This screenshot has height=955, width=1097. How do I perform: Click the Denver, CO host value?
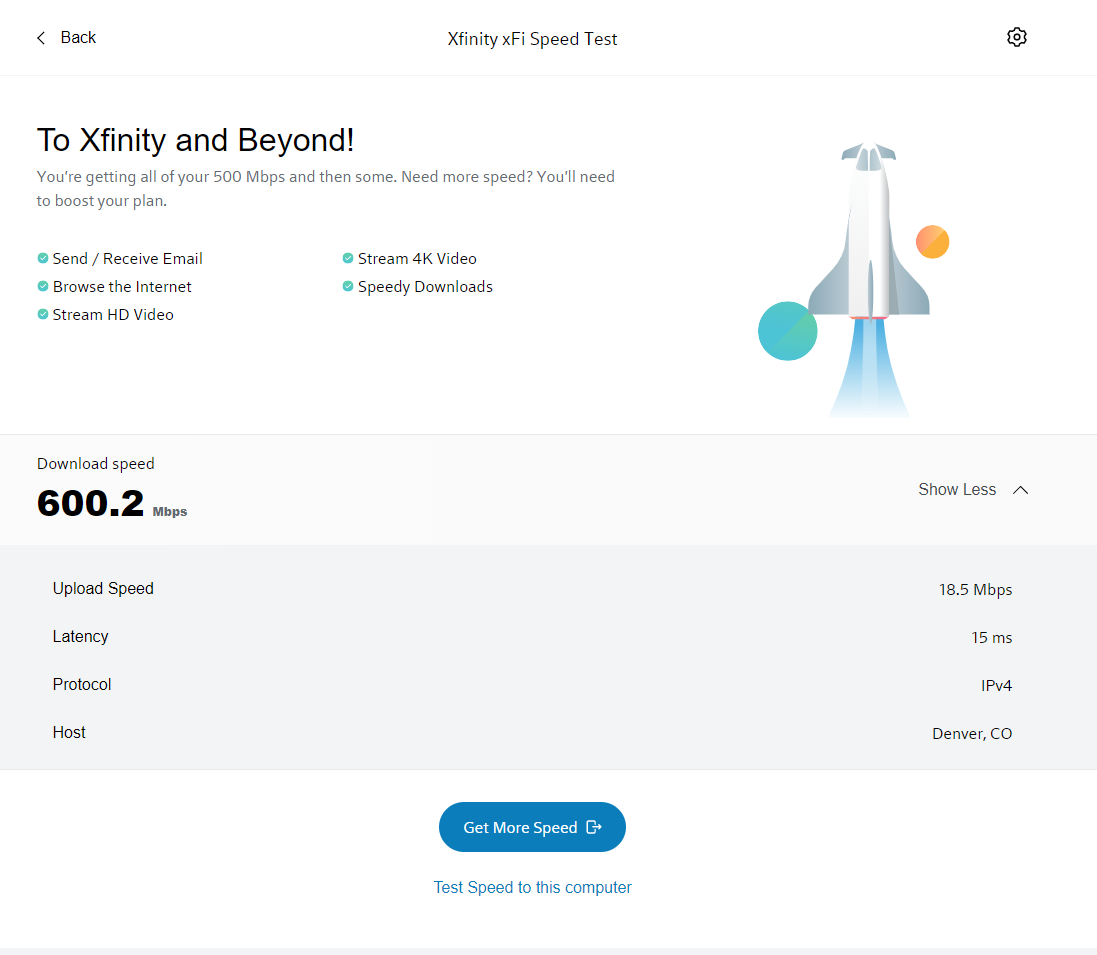coord(971,734)
